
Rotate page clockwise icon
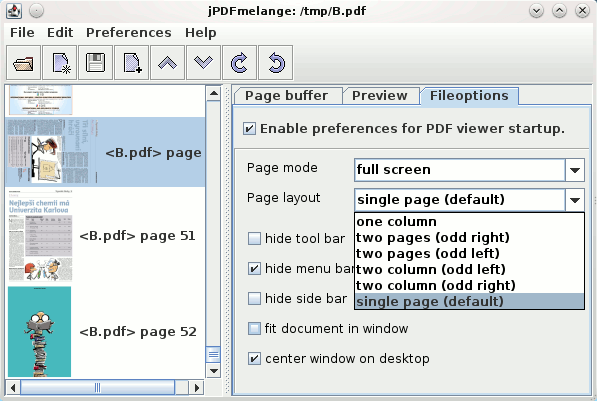[239, 63]
